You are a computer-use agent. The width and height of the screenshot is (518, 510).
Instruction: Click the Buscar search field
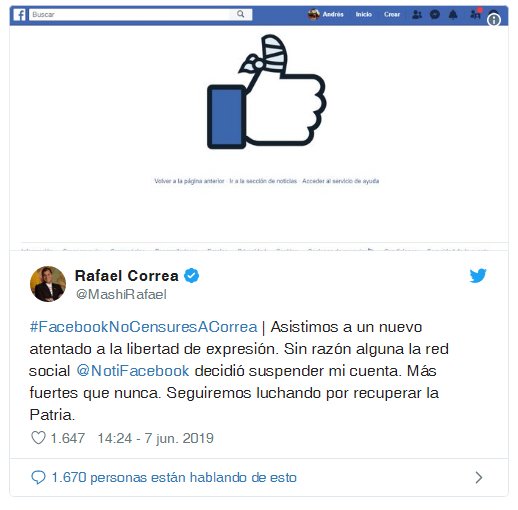(x=133, y=14)
